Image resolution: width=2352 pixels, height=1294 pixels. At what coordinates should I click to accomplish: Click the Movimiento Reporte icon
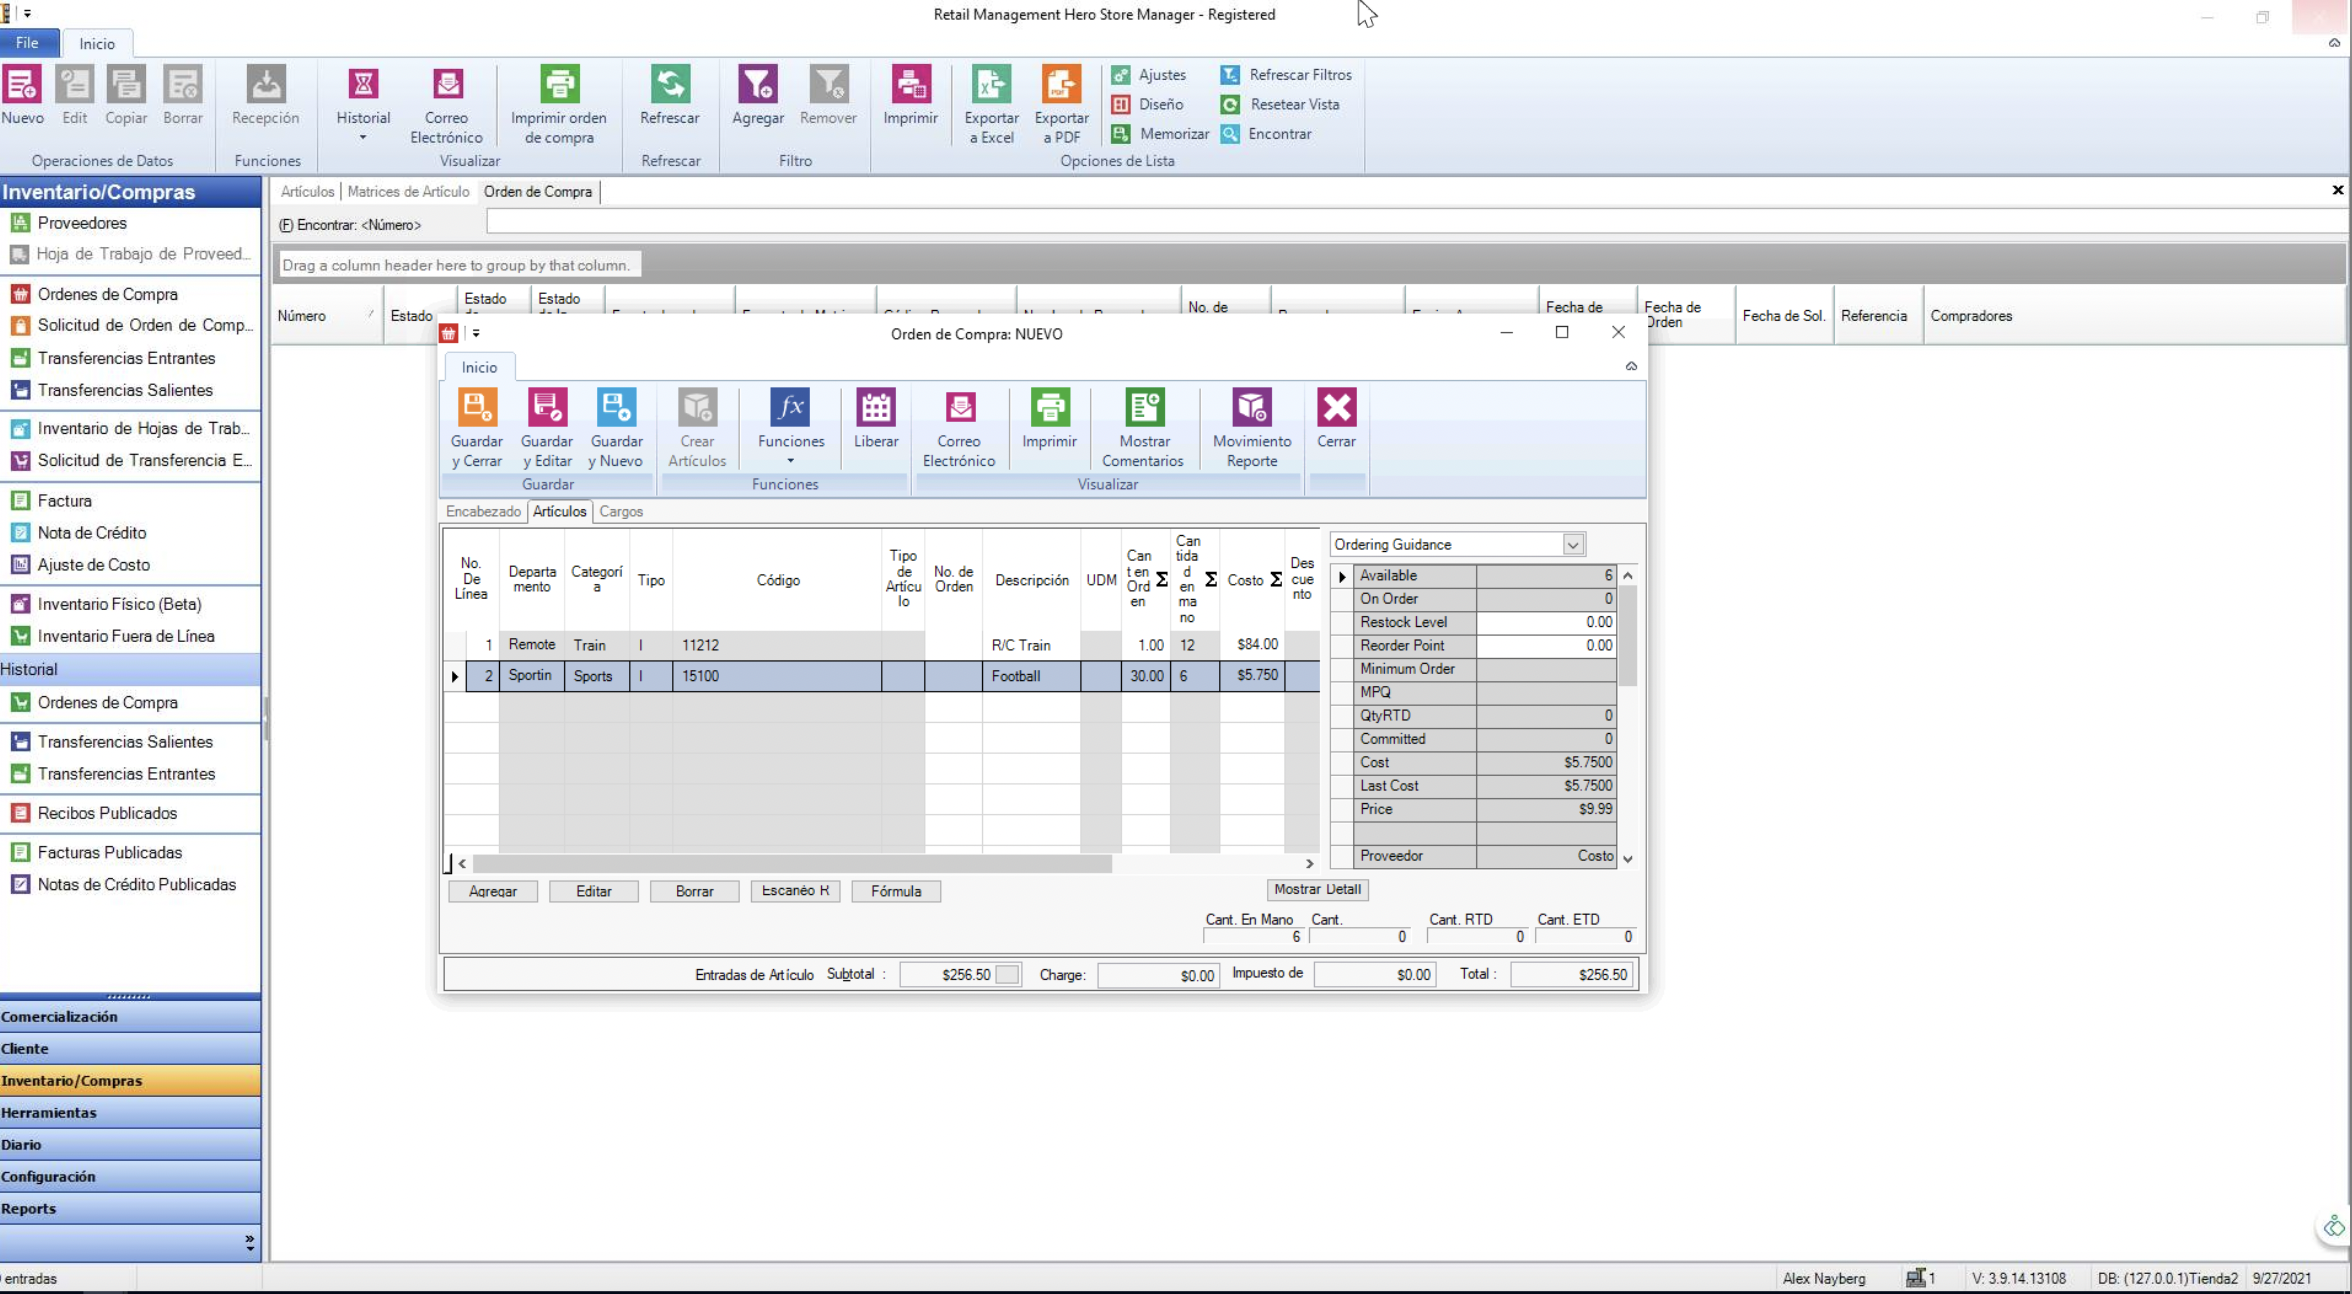(1251, 408)
